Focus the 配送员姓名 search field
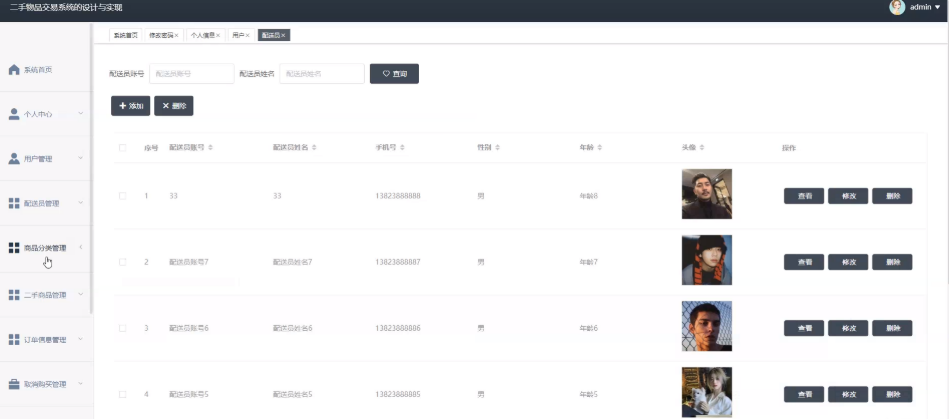 [x=322, y=74]
